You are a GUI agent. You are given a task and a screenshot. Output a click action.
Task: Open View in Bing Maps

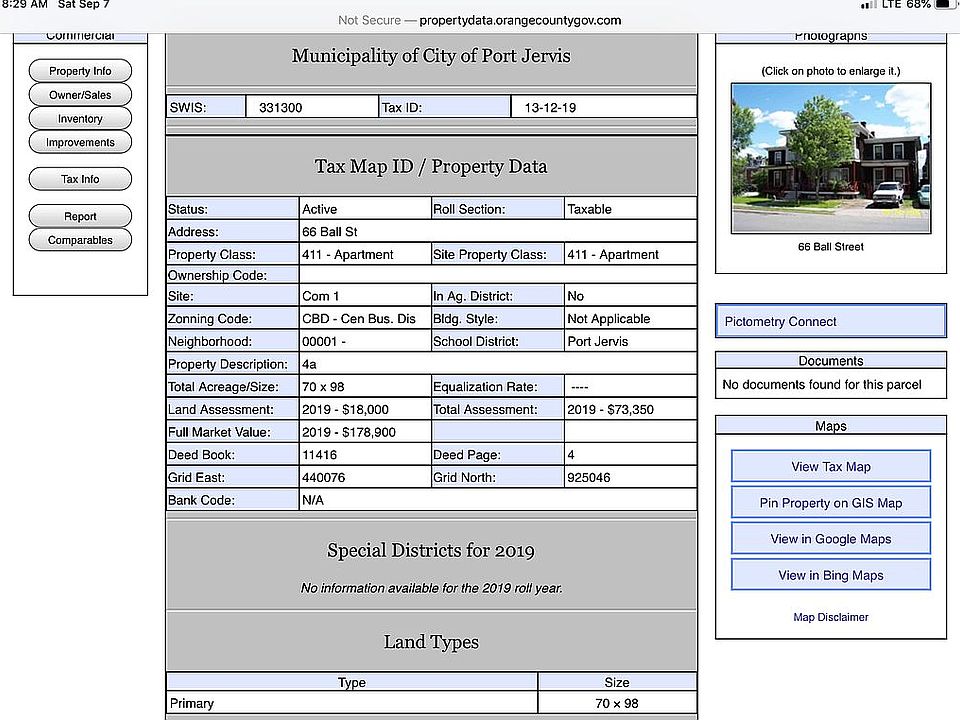tap(831, 575)
